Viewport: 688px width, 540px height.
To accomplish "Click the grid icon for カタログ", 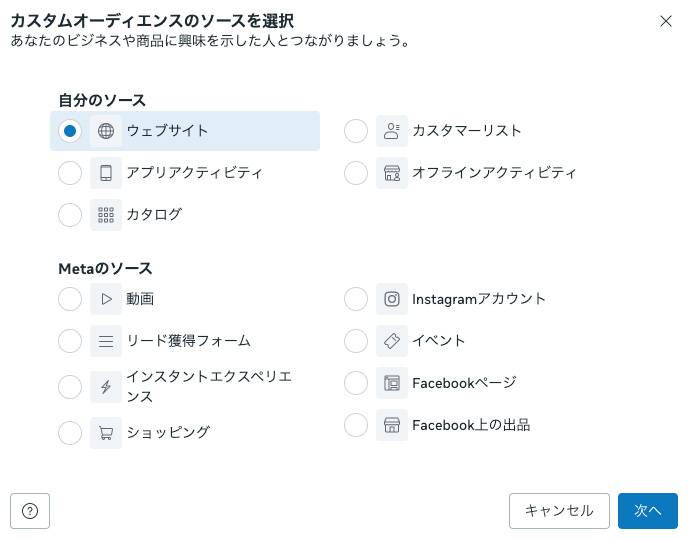I will coord(106,215).
